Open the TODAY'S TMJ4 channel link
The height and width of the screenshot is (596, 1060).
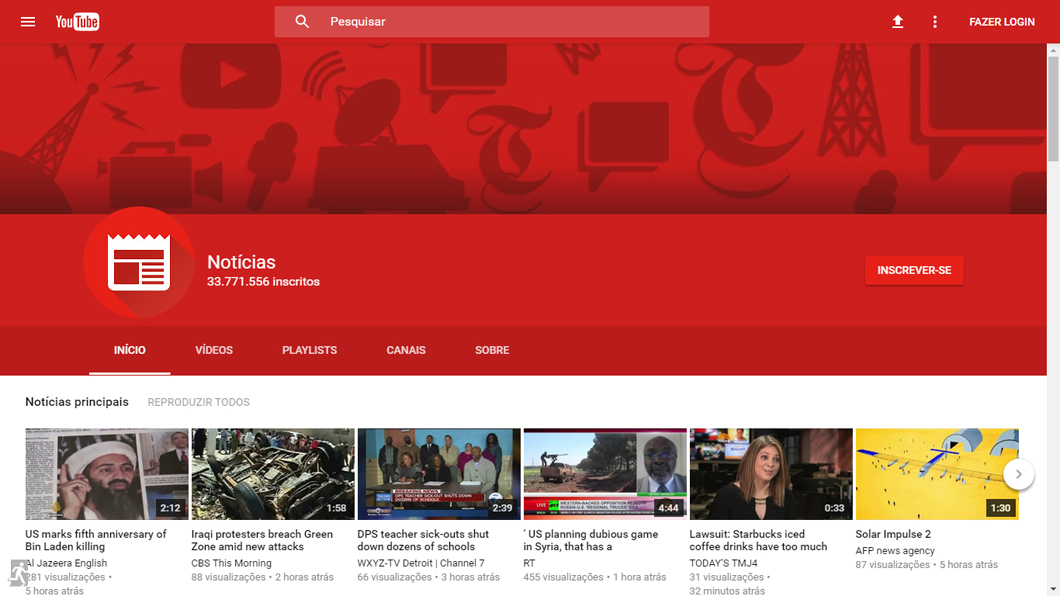point(723,563)
